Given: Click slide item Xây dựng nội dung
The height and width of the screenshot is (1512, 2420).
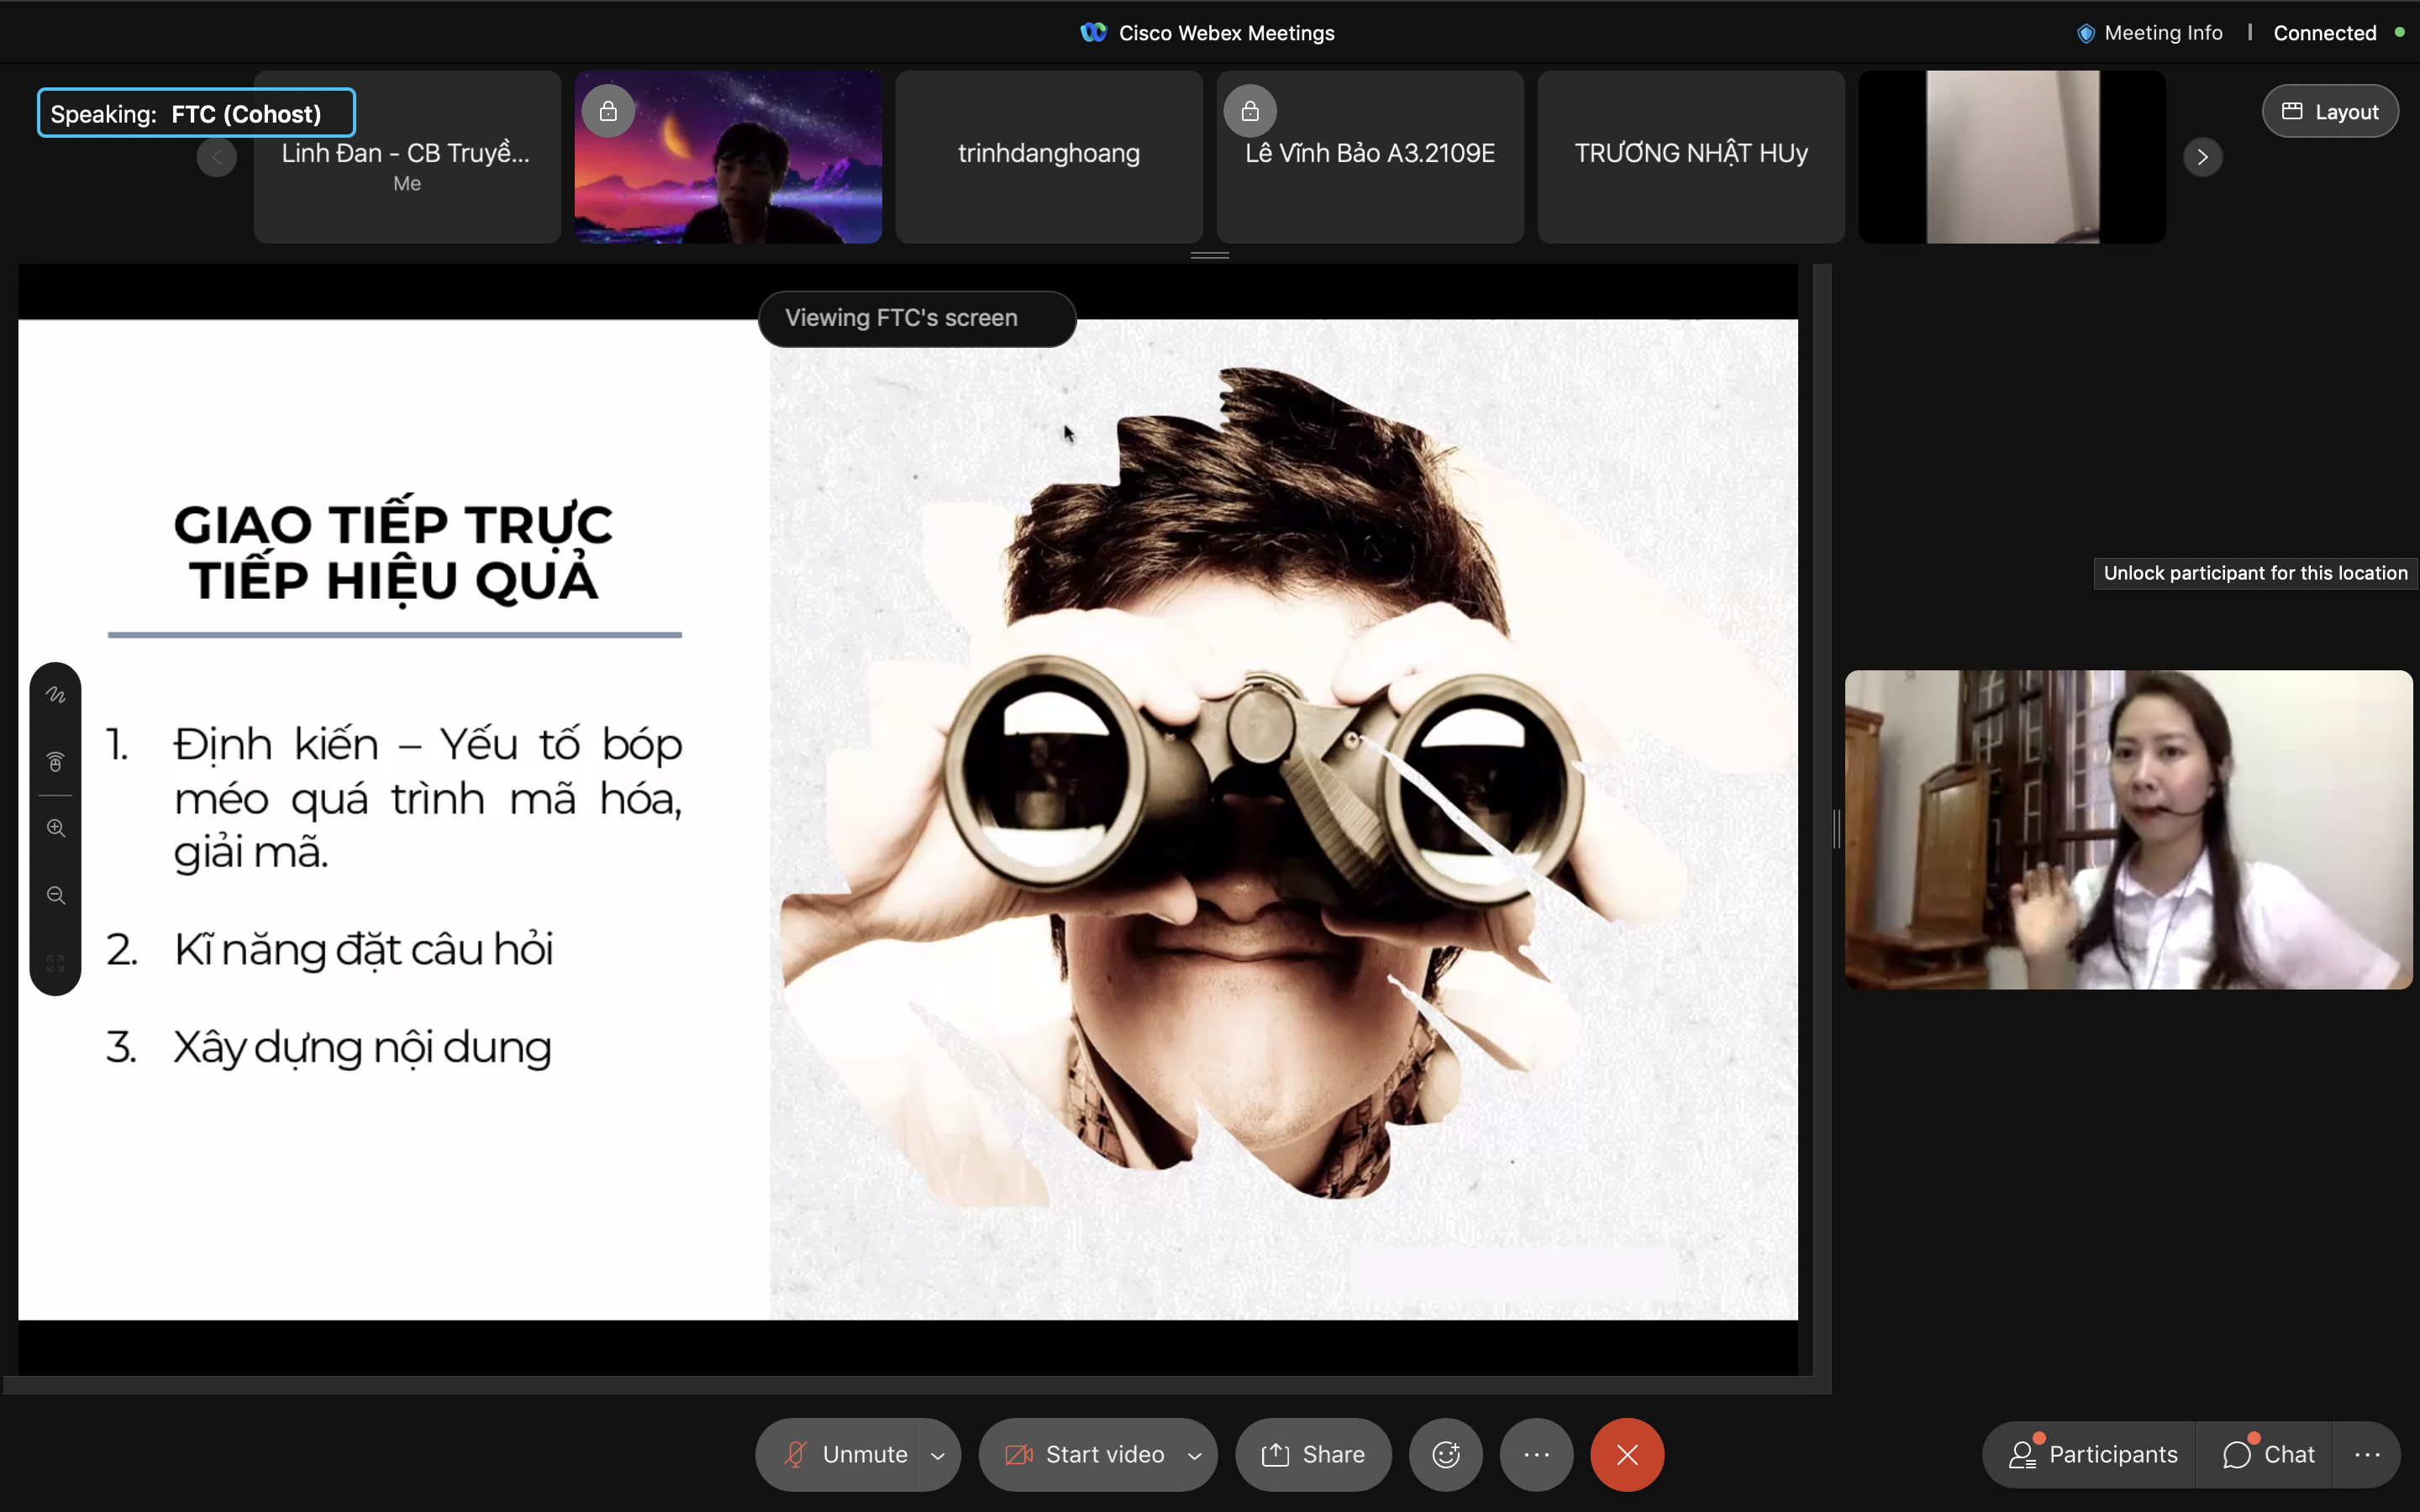Looking at the screenshot, I should point(362,1048).
